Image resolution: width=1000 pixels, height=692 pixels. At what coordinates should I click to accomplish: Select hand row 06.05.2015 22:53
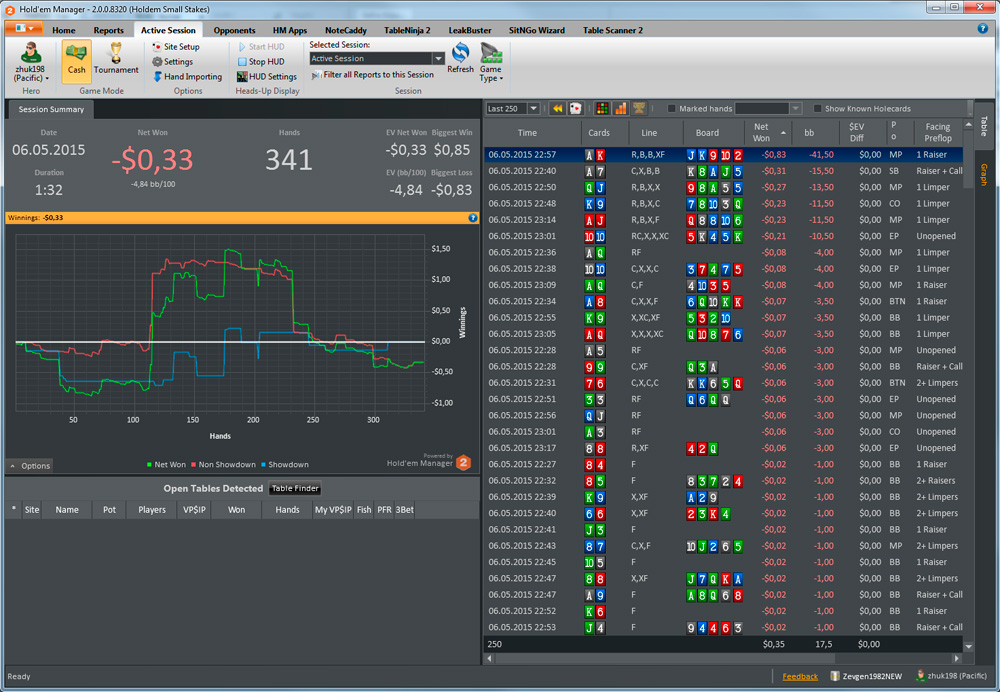(725, 628)
